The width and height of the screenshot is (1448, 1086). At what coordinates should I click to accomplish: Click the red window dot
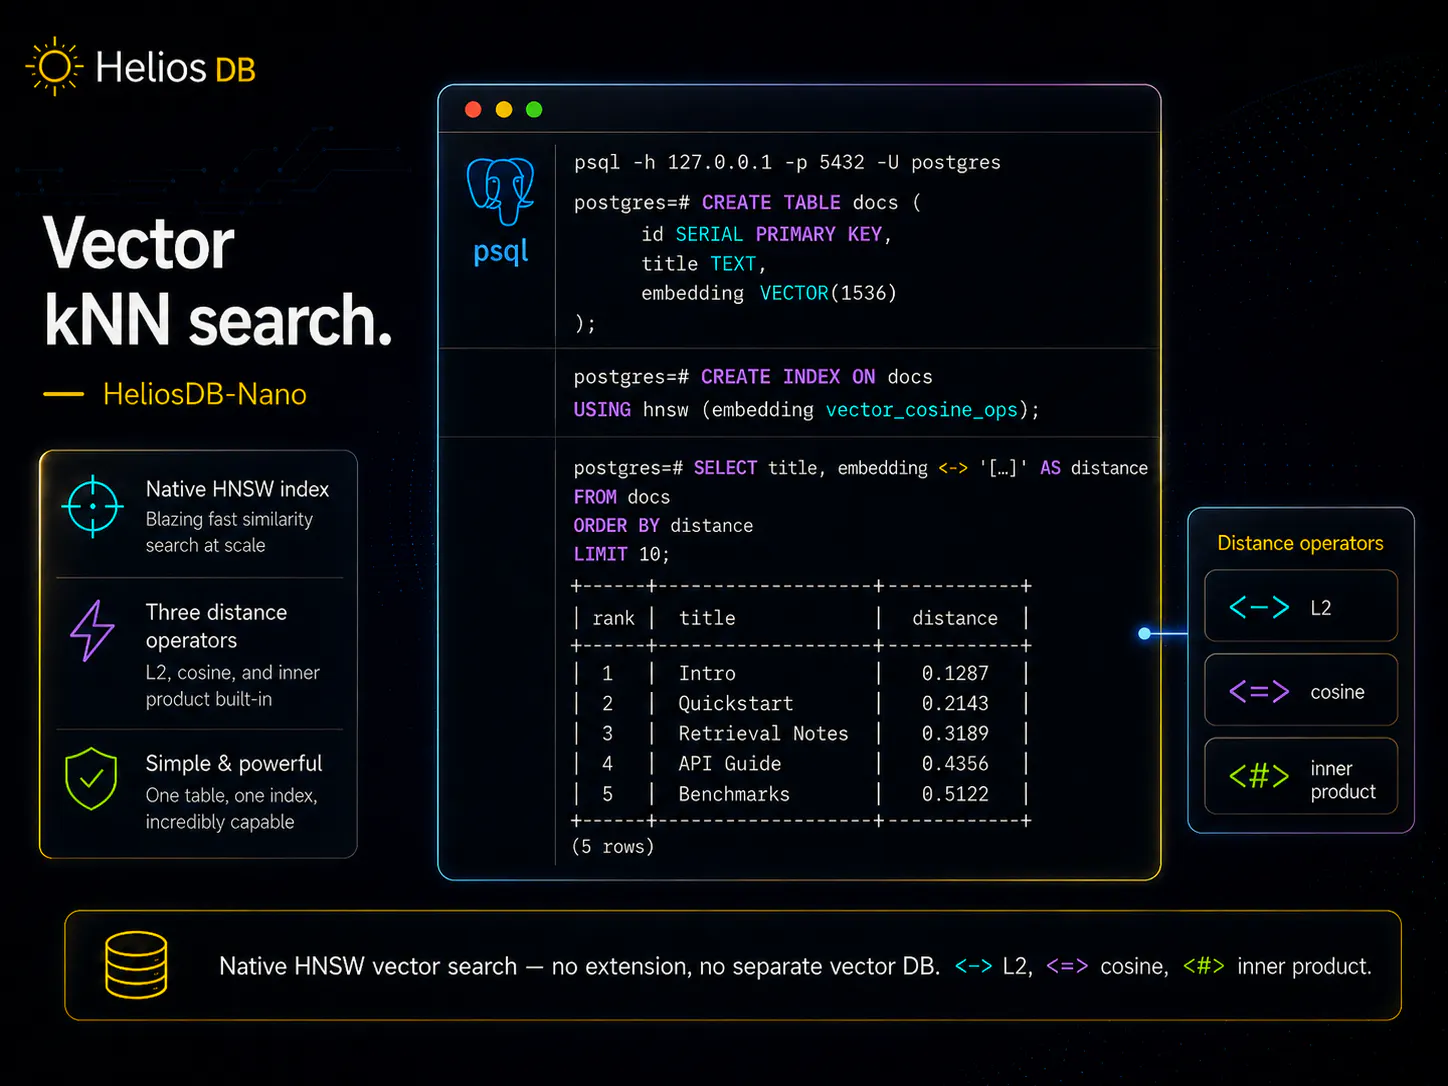point(474,109)
